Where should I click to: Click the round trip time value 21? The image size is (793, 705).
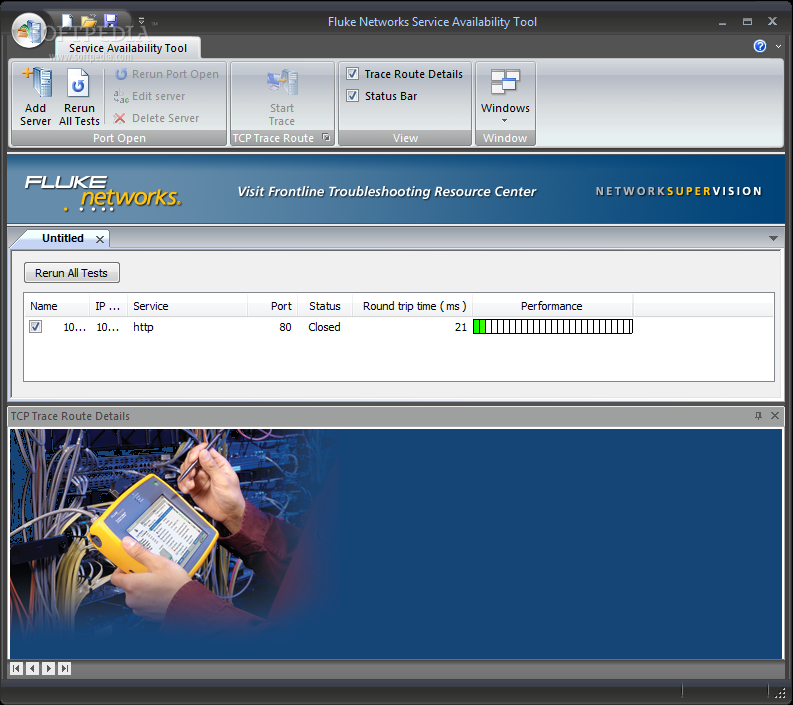[x=460, y=327]
